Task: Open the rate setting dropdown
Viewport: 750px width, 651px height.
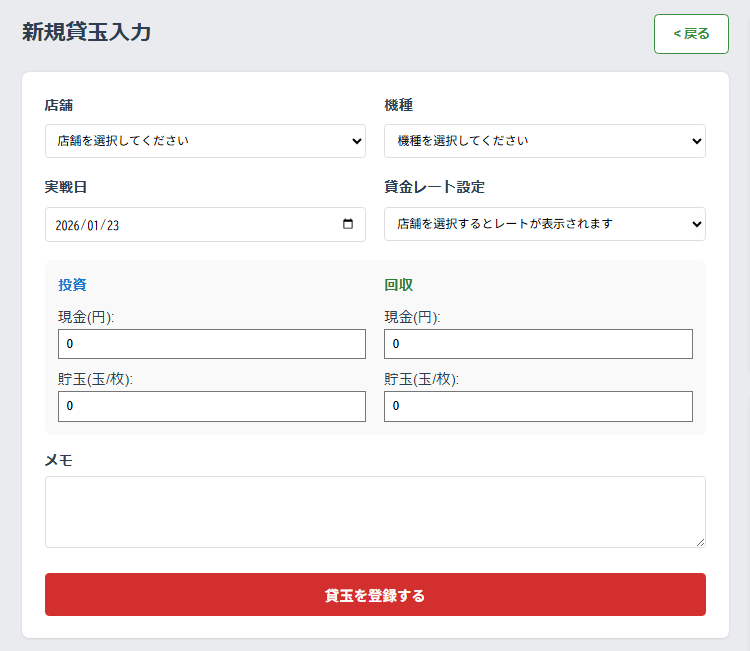Action: coord(545,224)
